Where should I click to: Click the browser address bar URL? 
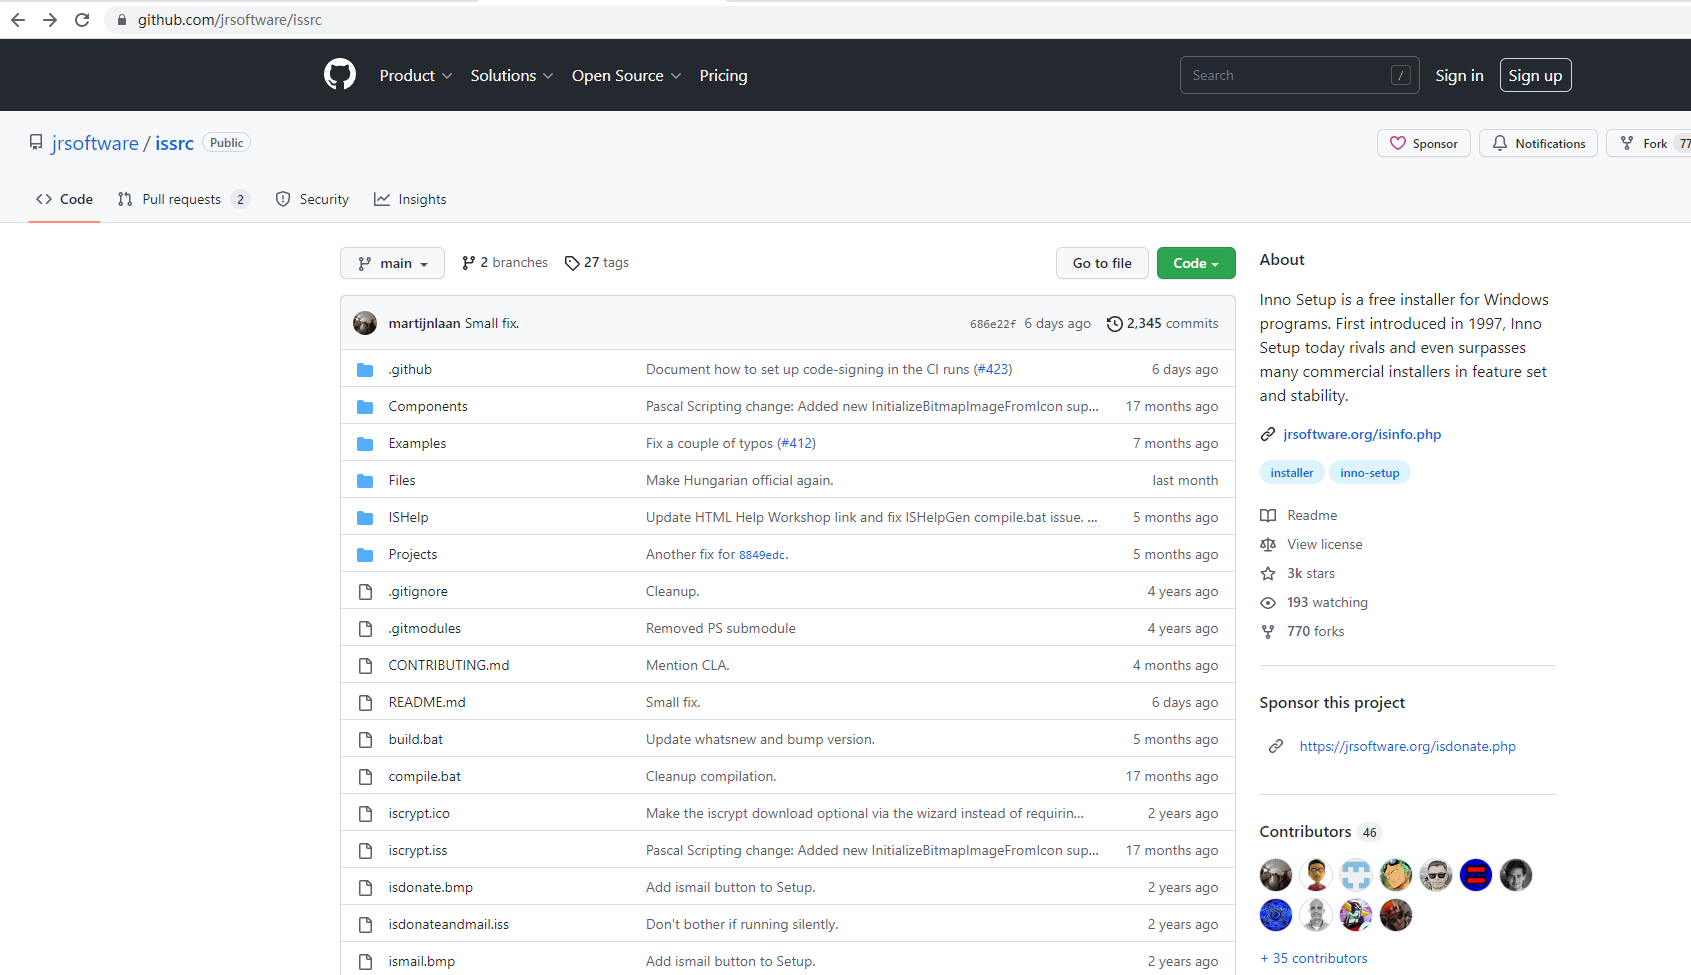click(230, 20)
